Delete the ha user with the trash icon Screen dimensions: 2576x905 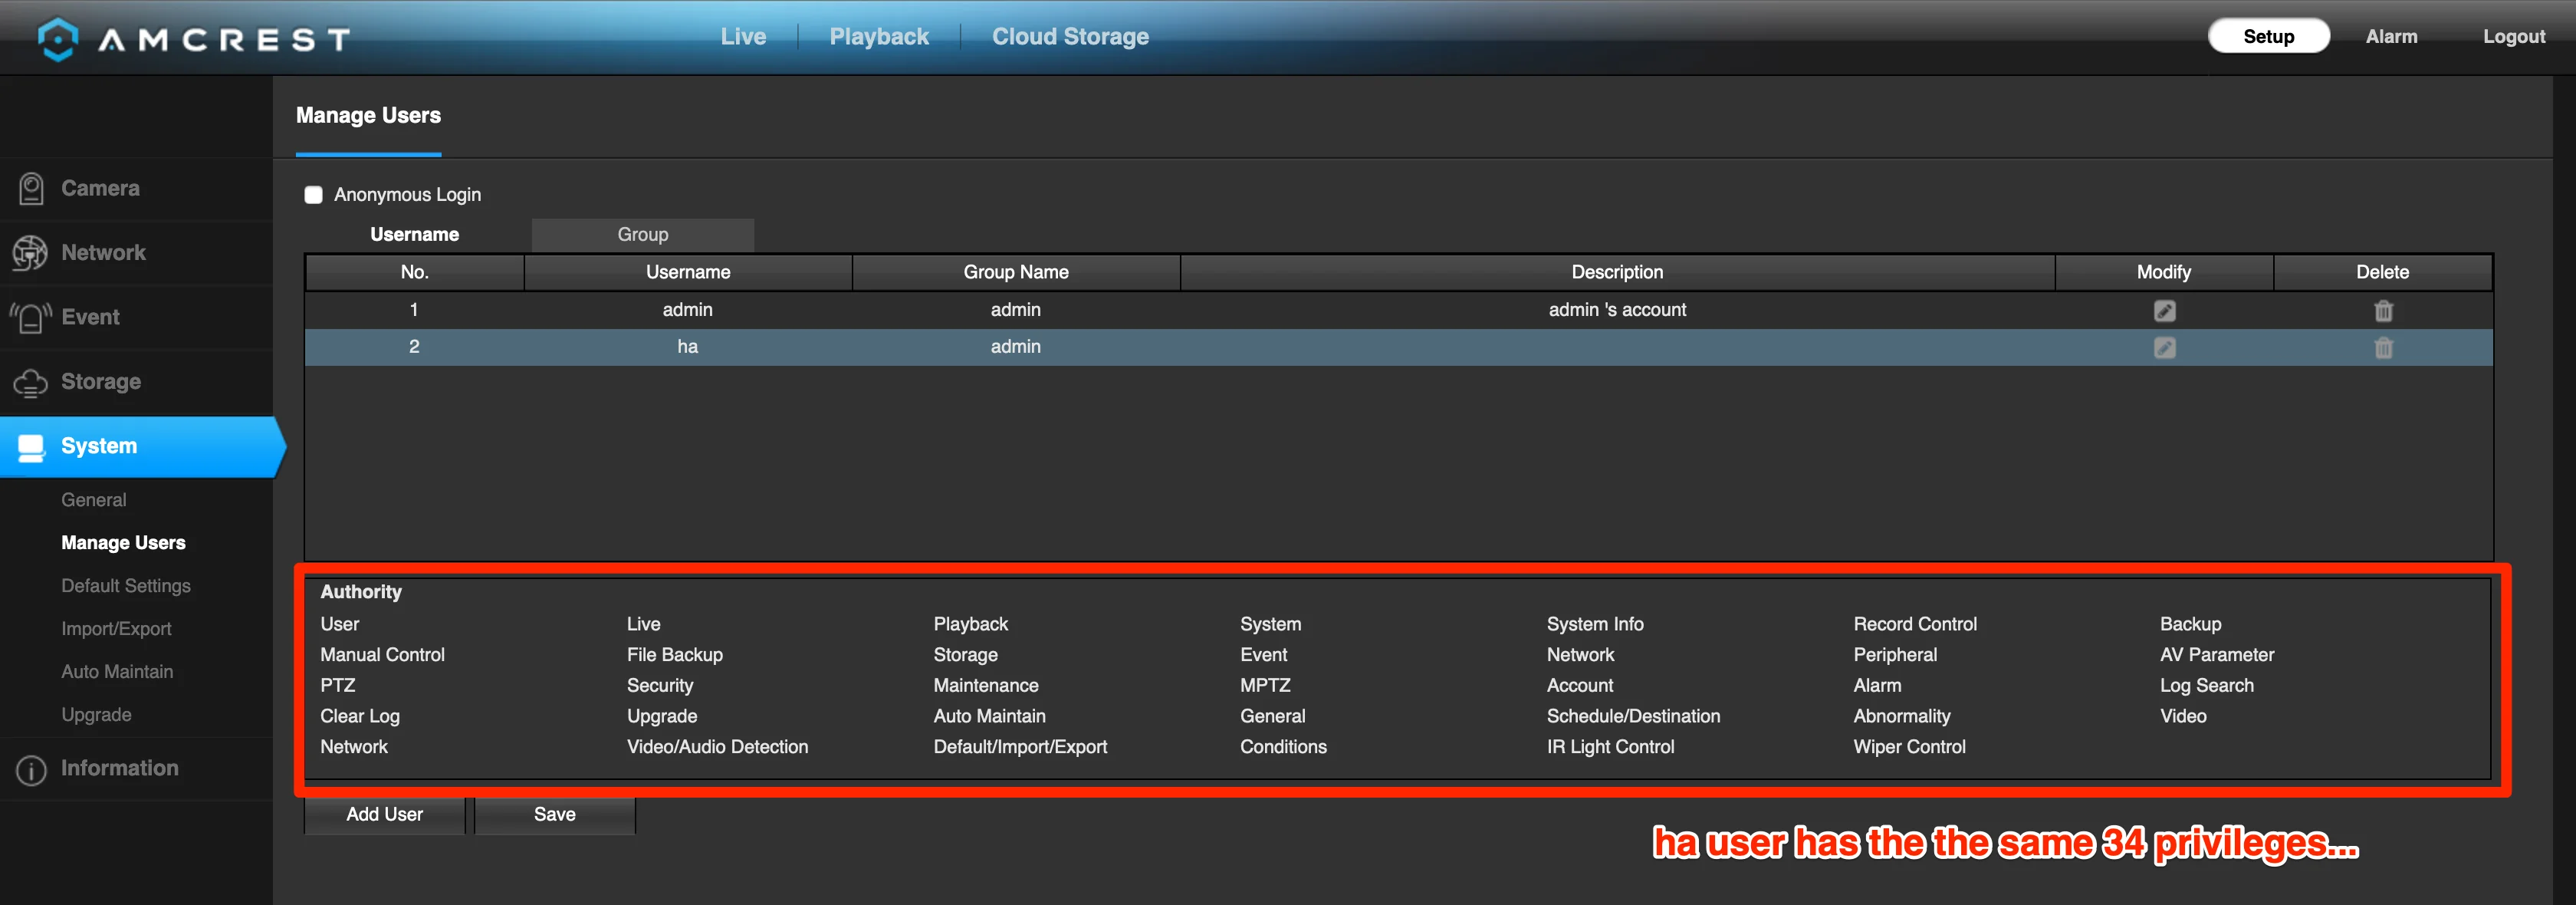2383,347
